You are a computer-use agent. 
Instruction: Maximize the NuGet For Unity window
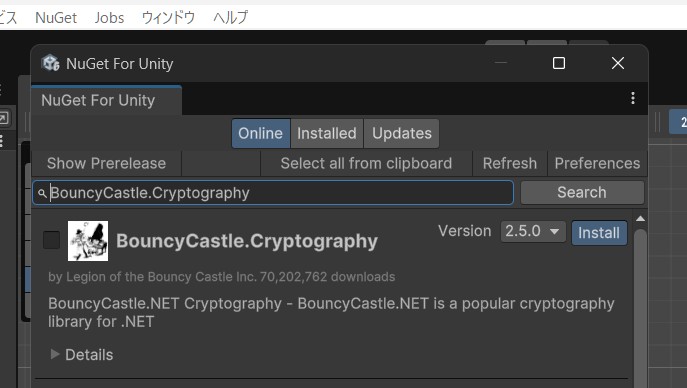559,63
